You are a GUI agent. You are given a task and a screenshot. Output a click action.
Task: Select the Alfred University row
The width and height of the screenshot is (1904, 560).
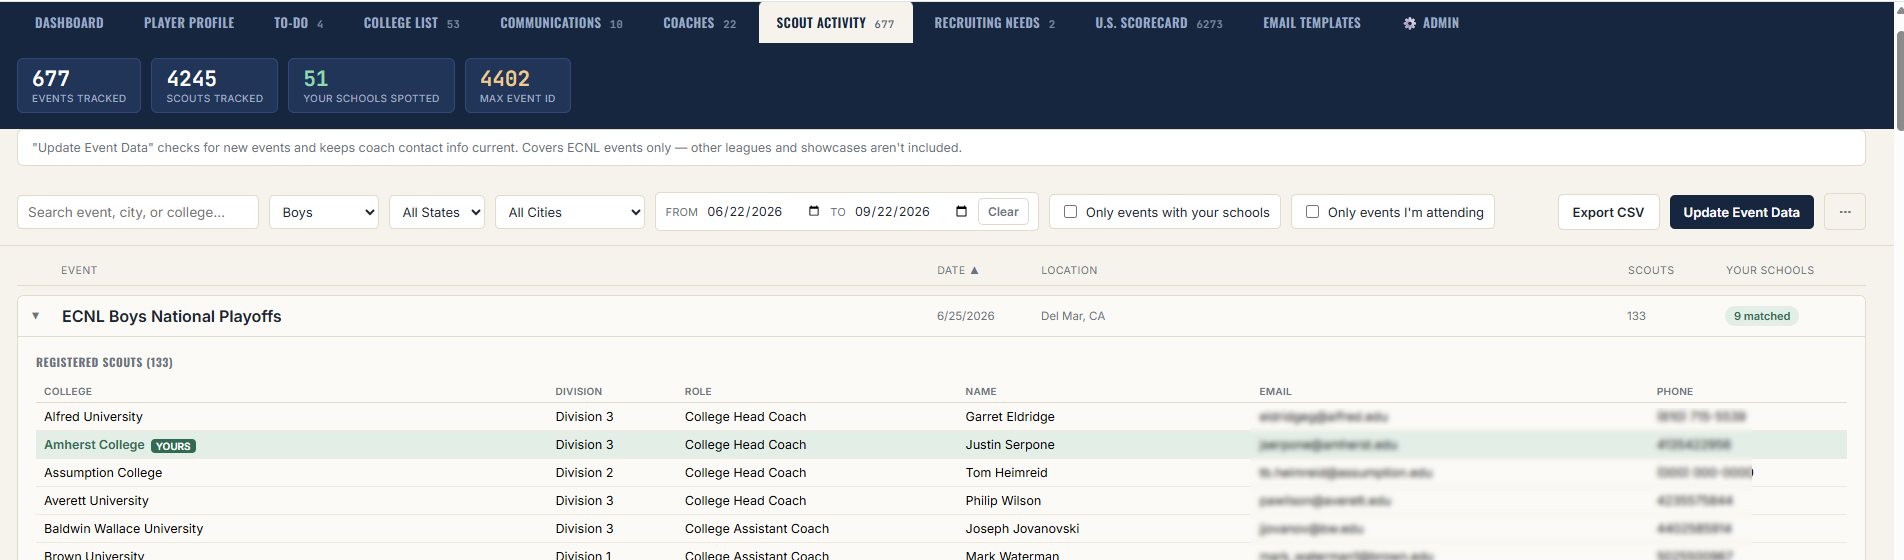tap(941, 417)
